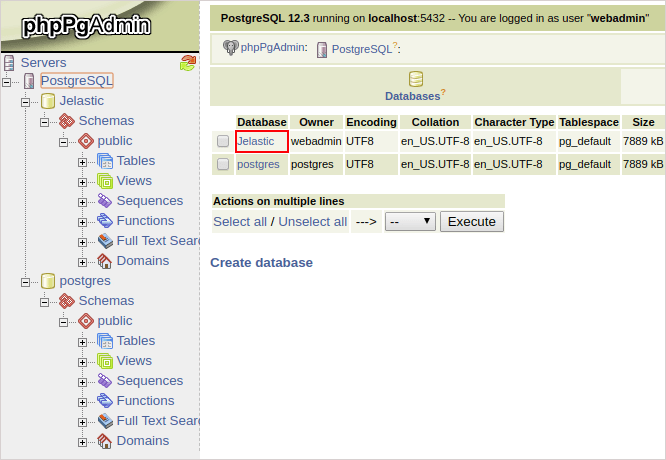The width and height of the screenshot is (666, 460).
Task: Click the help question mark beside Databases
Action: 443,92
